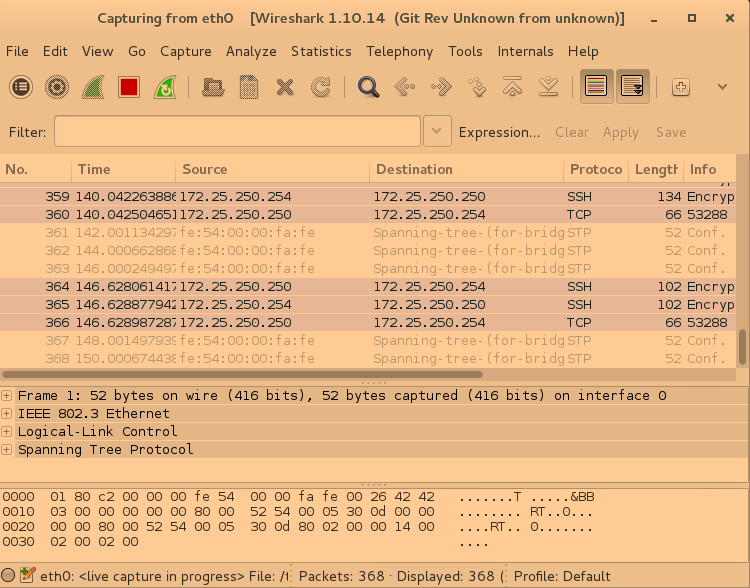
Task: Click the Expression... button
Action: (499, 132)
